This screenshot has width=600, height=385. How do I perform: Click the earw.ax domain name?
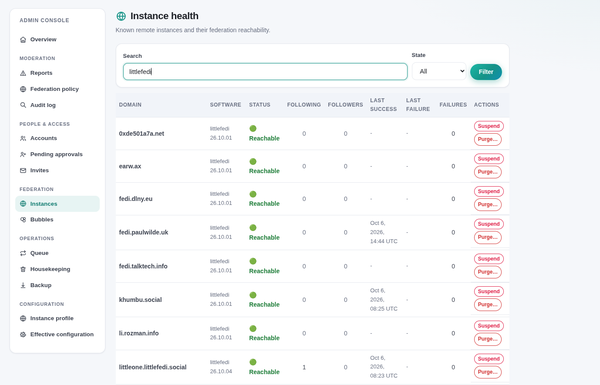(130, 166)
